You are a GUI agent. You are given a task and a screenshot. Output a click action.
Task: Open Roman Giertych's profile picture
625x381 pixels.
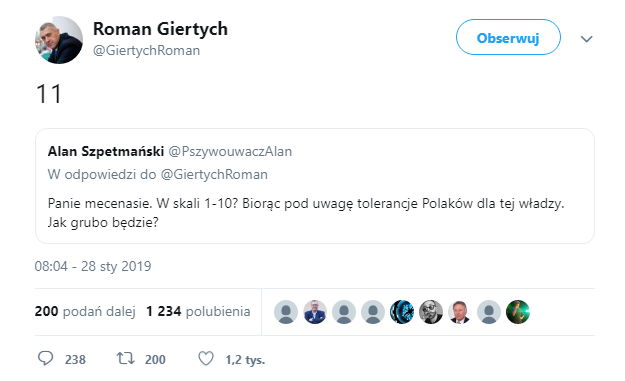tap(59, 40)
